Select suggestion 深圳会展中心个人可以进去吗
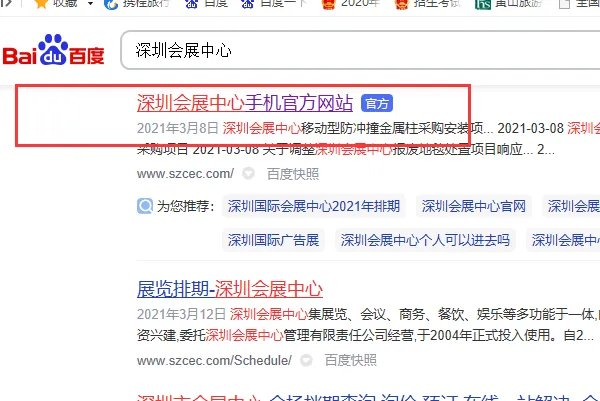The width and height of the screenshot is (600, 401). [425, 240]
